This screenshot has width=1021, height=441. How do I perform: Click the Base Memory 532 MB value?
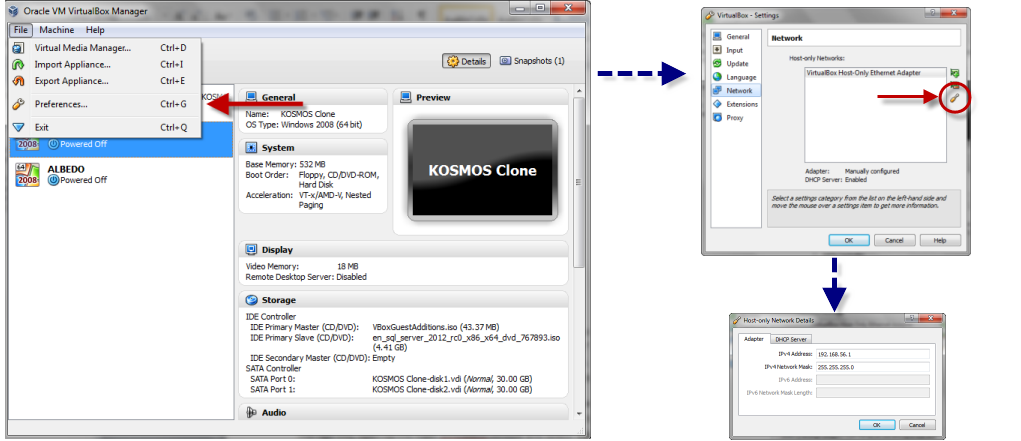312,164
